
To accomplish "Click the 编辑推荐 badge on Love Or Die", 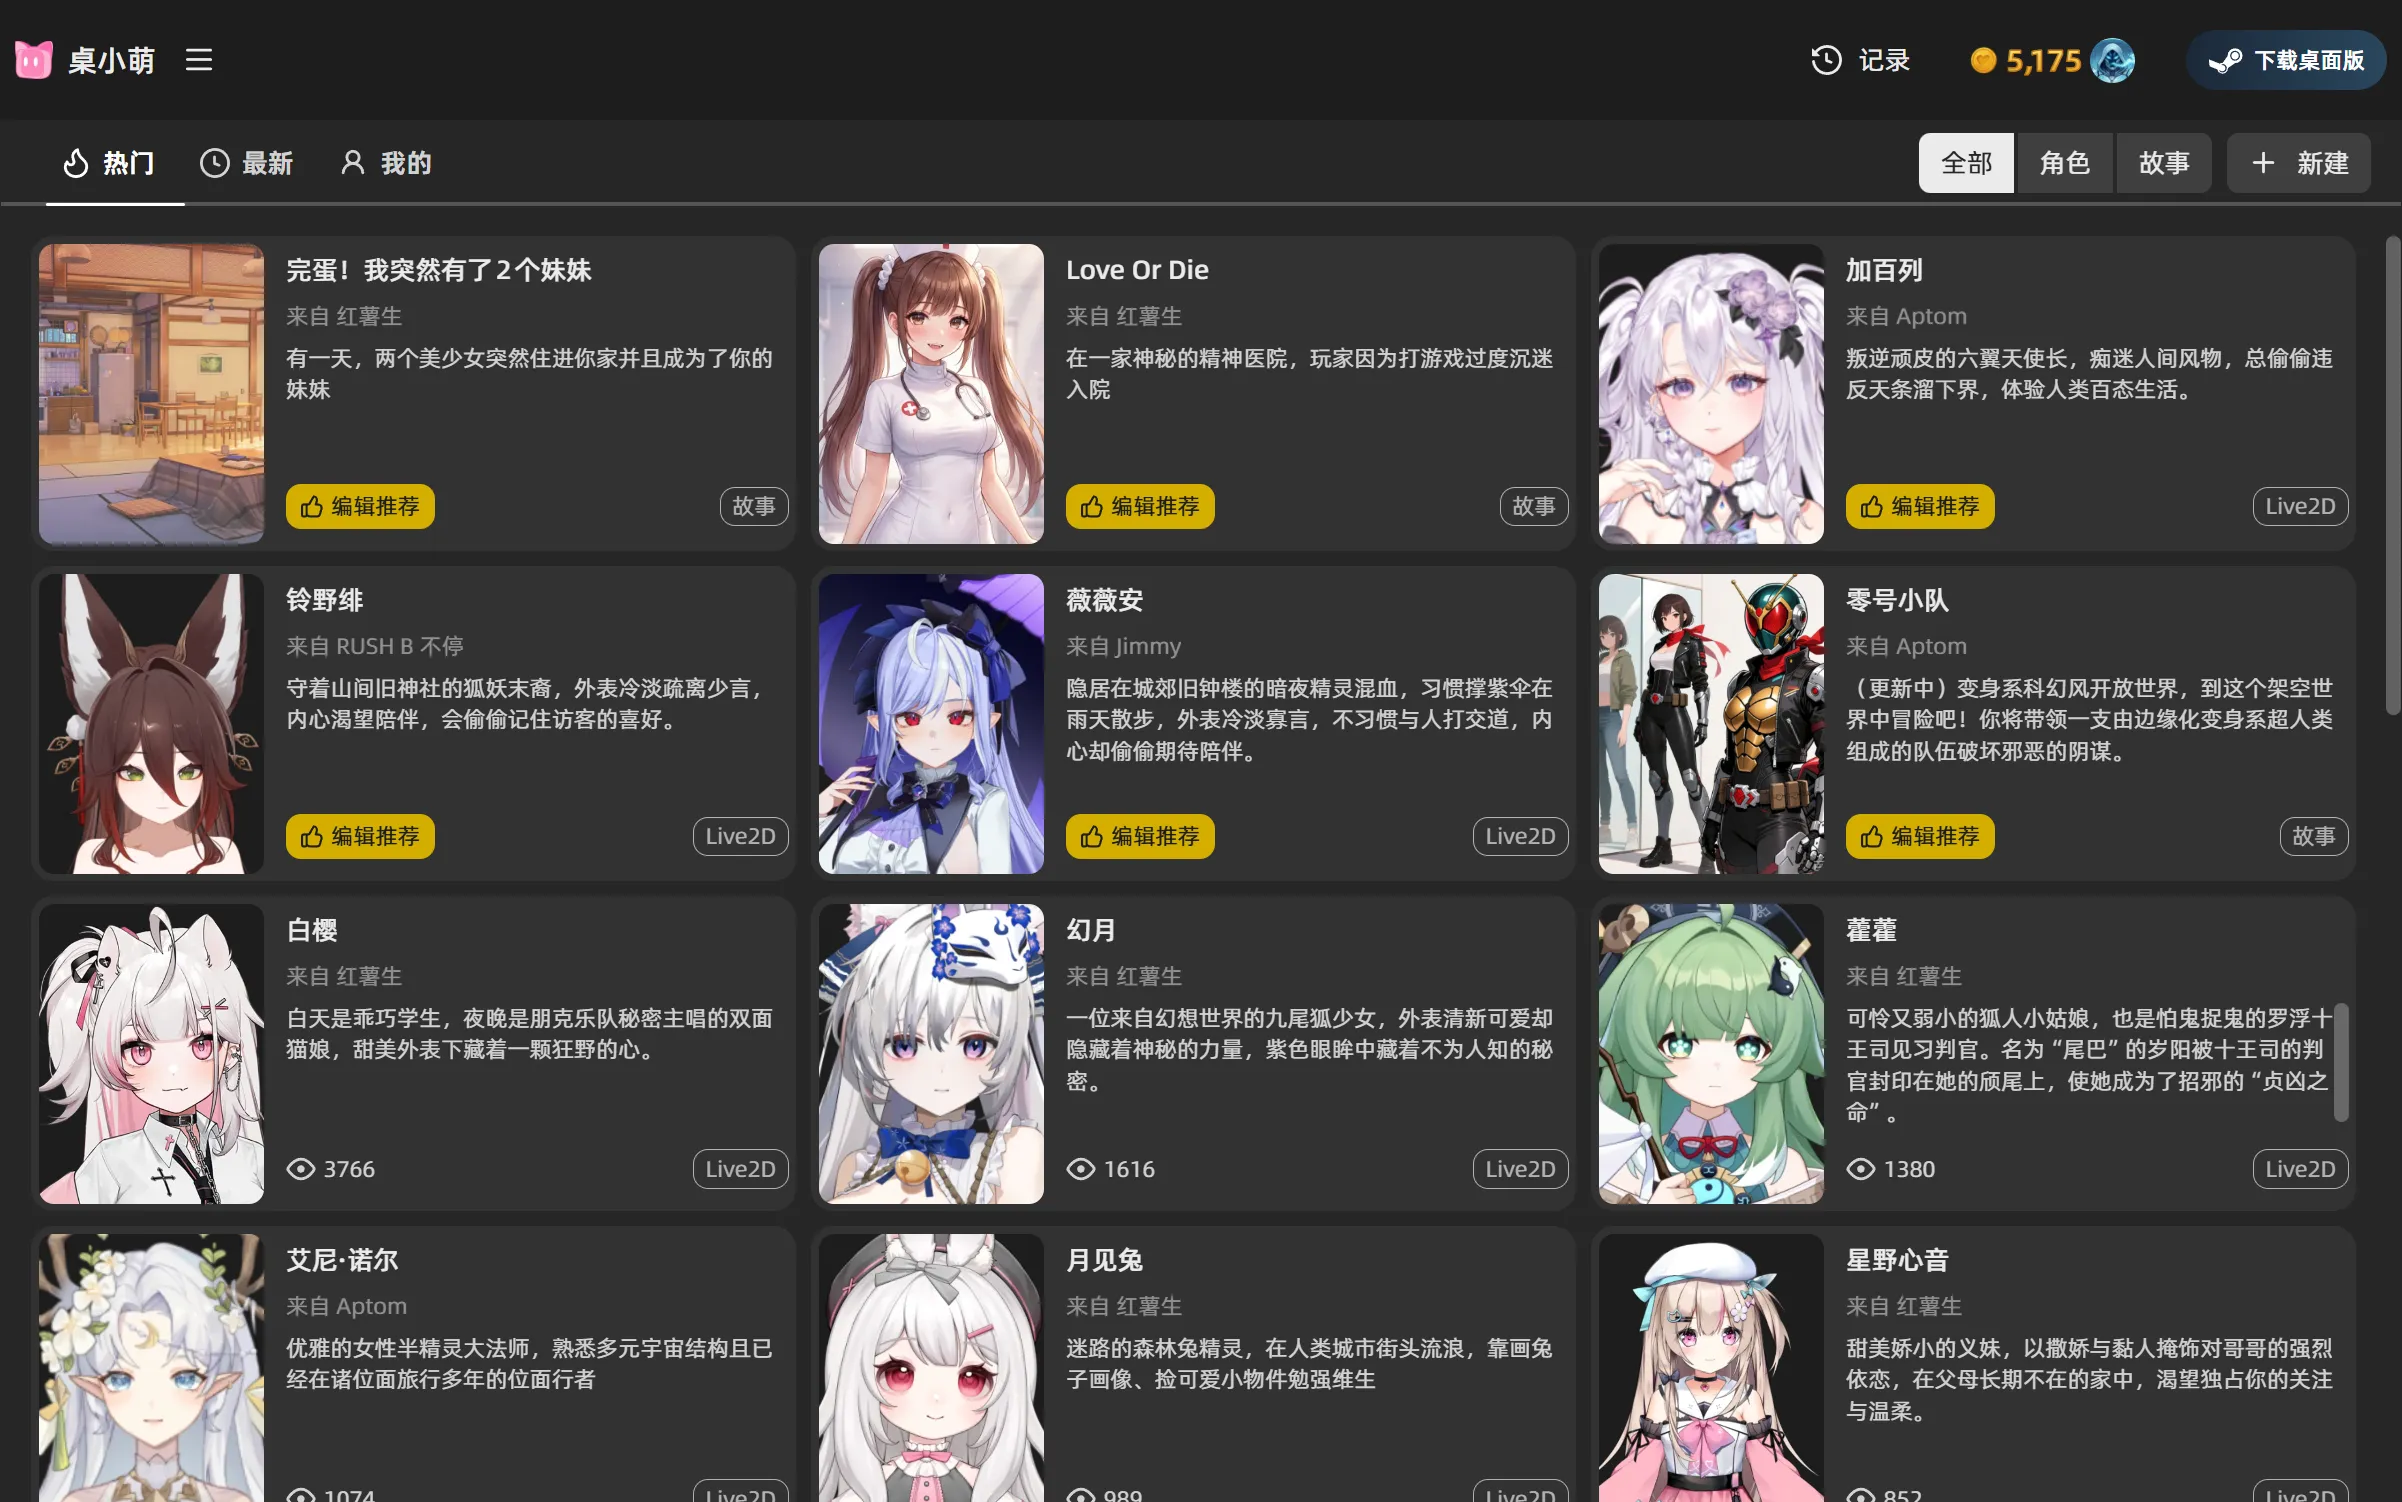I will pyautogui.click(x=1140, y=506).
